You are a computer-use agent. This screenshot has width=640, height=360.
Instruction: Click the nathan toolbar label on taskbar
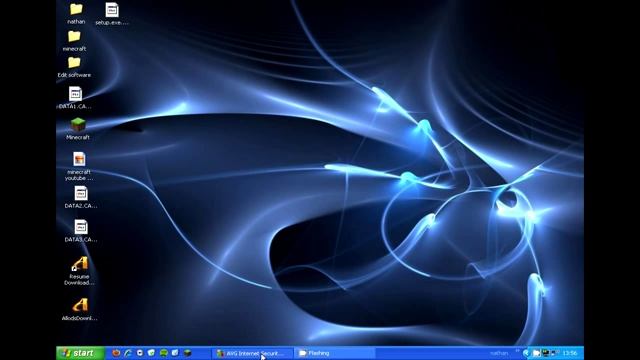point(499,353)
